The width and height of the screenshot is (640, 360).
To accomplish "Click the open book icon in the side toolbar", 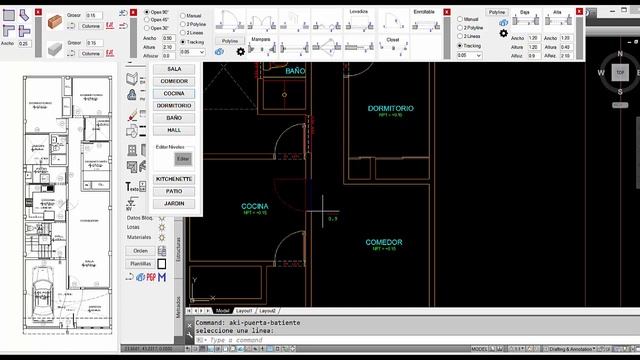I will point(131,78).
